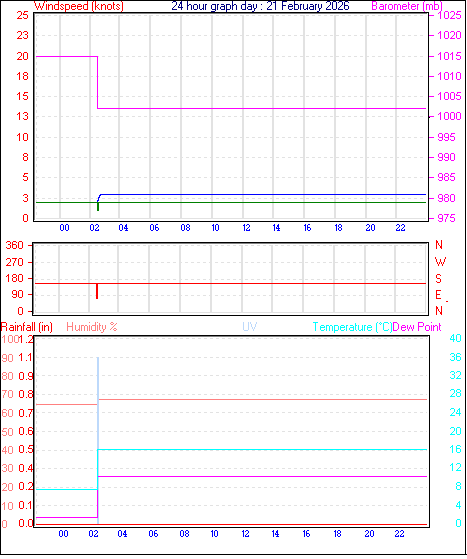The width and height of the screenshot is (467, 559).
Task: Click the 980 barometer axis value
Action: coord(446,198)
